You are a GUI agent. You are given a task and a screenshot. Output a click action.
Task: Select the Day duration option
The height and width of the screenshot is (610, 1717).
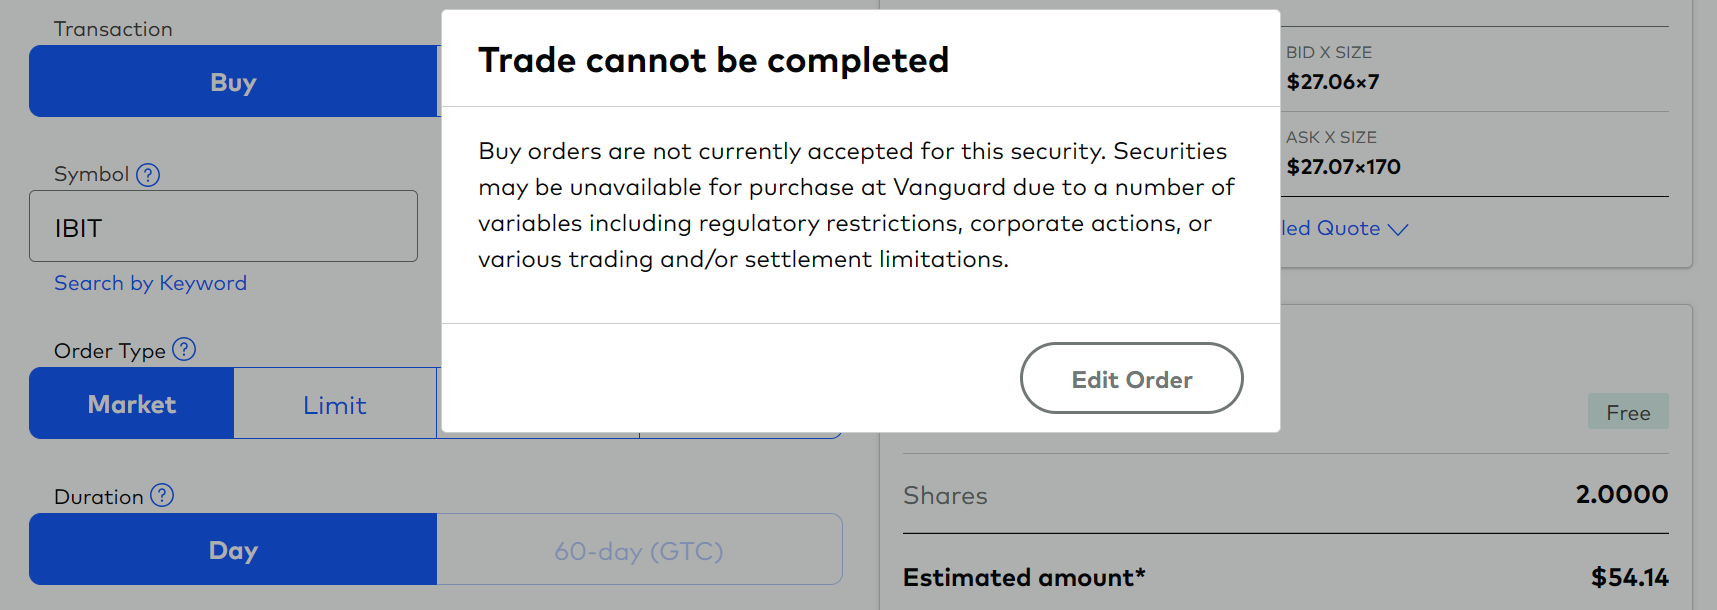(232, 549)
